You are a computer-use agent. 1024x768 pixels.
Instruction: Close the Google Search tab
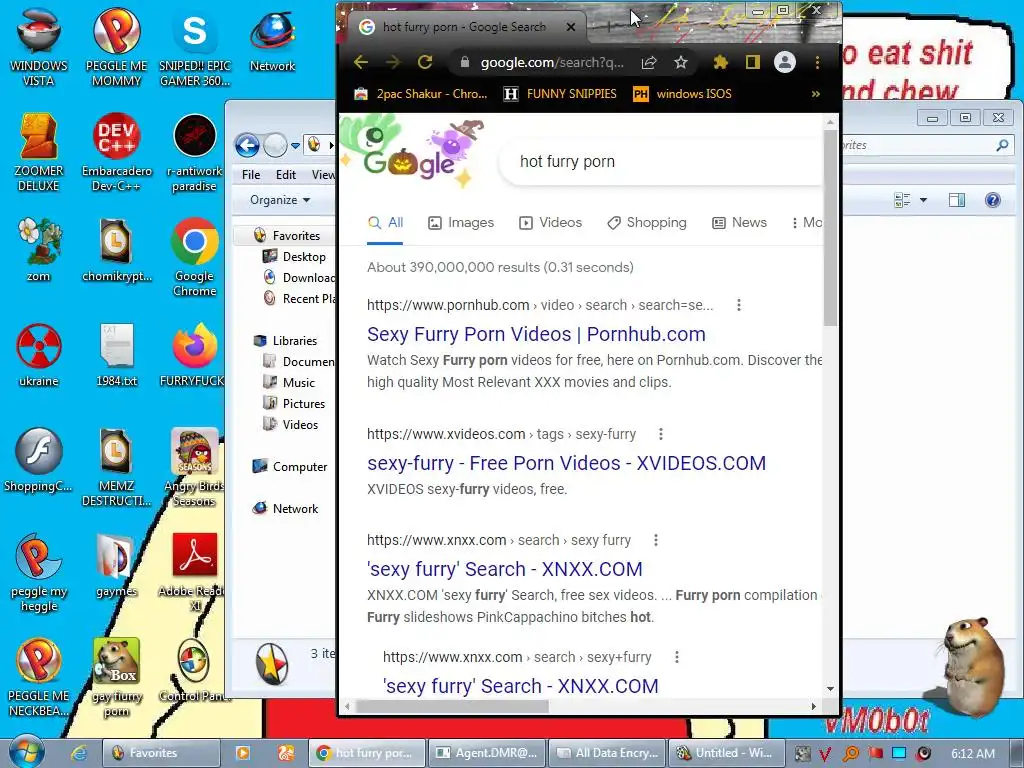click(x=571, y=27)
